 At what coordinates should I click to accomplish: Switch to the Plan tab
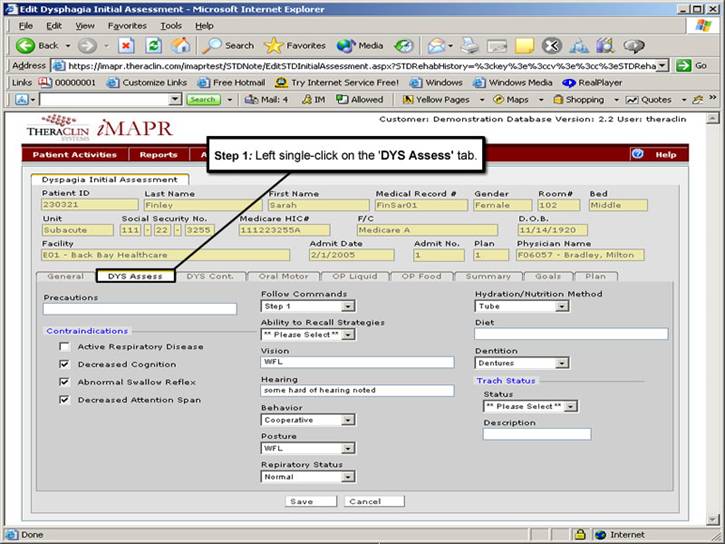pyautogui.click(x=596, y=276)
